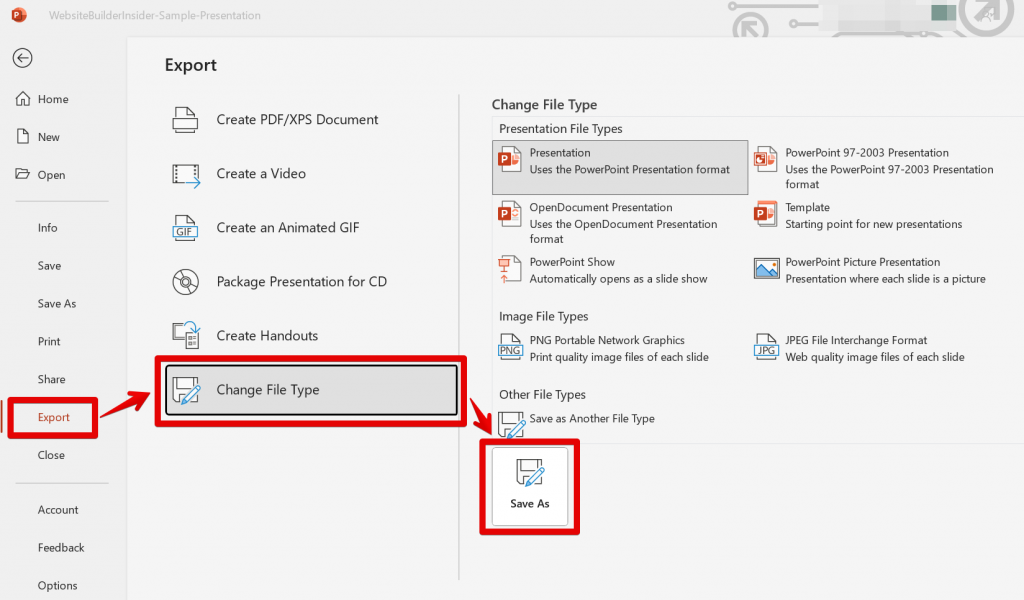Click the back arrow to exit Export

point(22,58)
